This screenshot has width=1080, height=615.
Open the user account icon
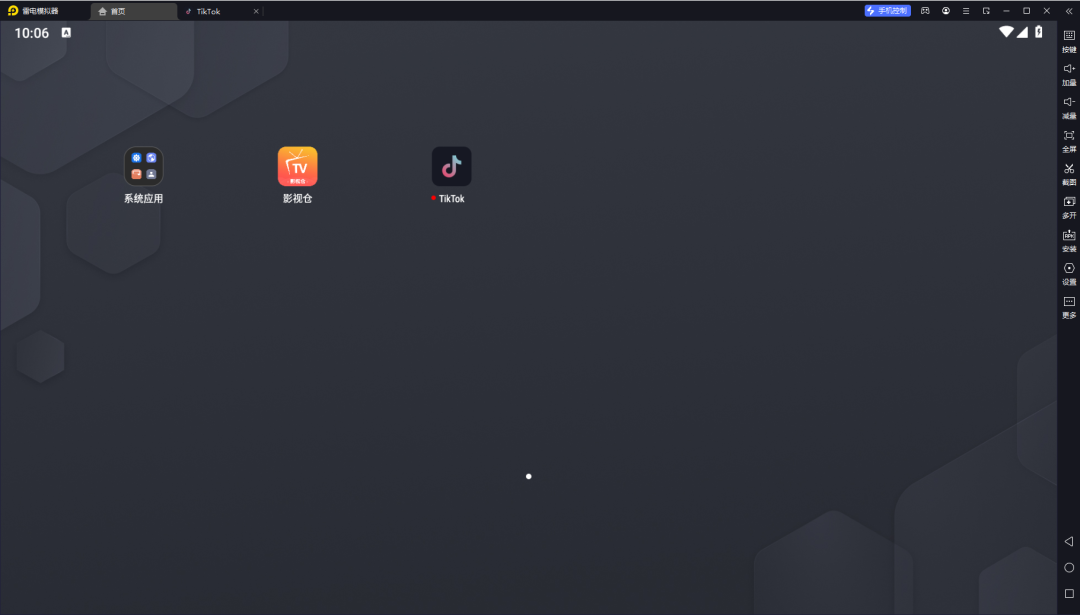point(946,10)
